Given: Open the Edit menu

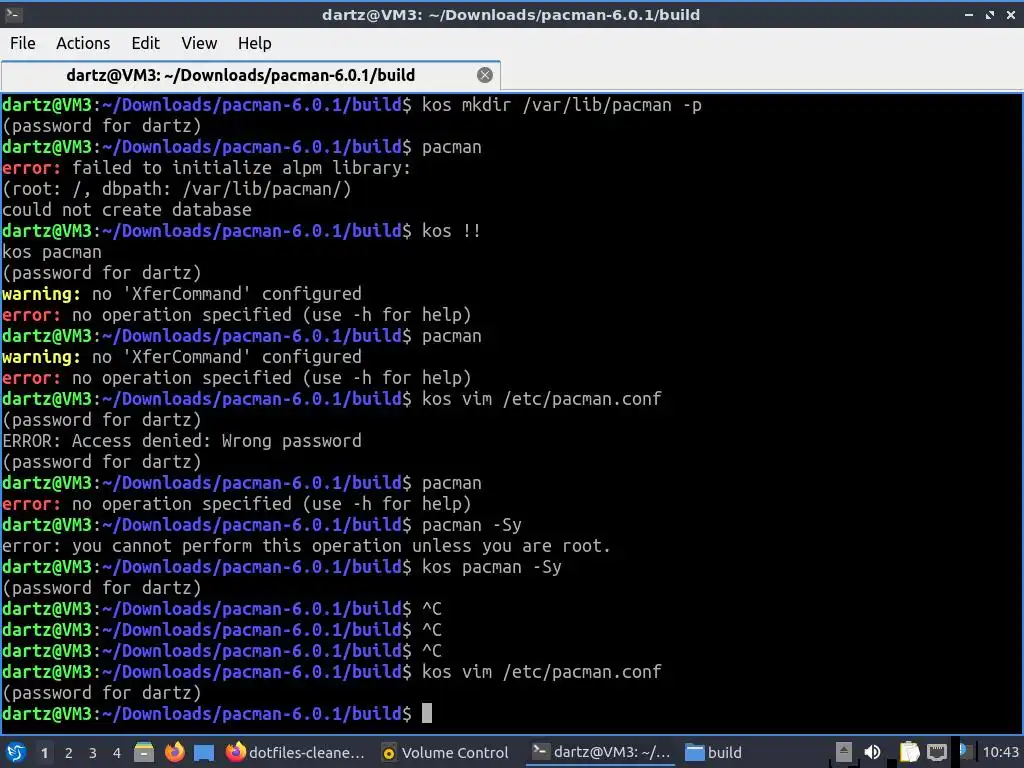Looking at the screenshot, I should [x=145, y=43].
